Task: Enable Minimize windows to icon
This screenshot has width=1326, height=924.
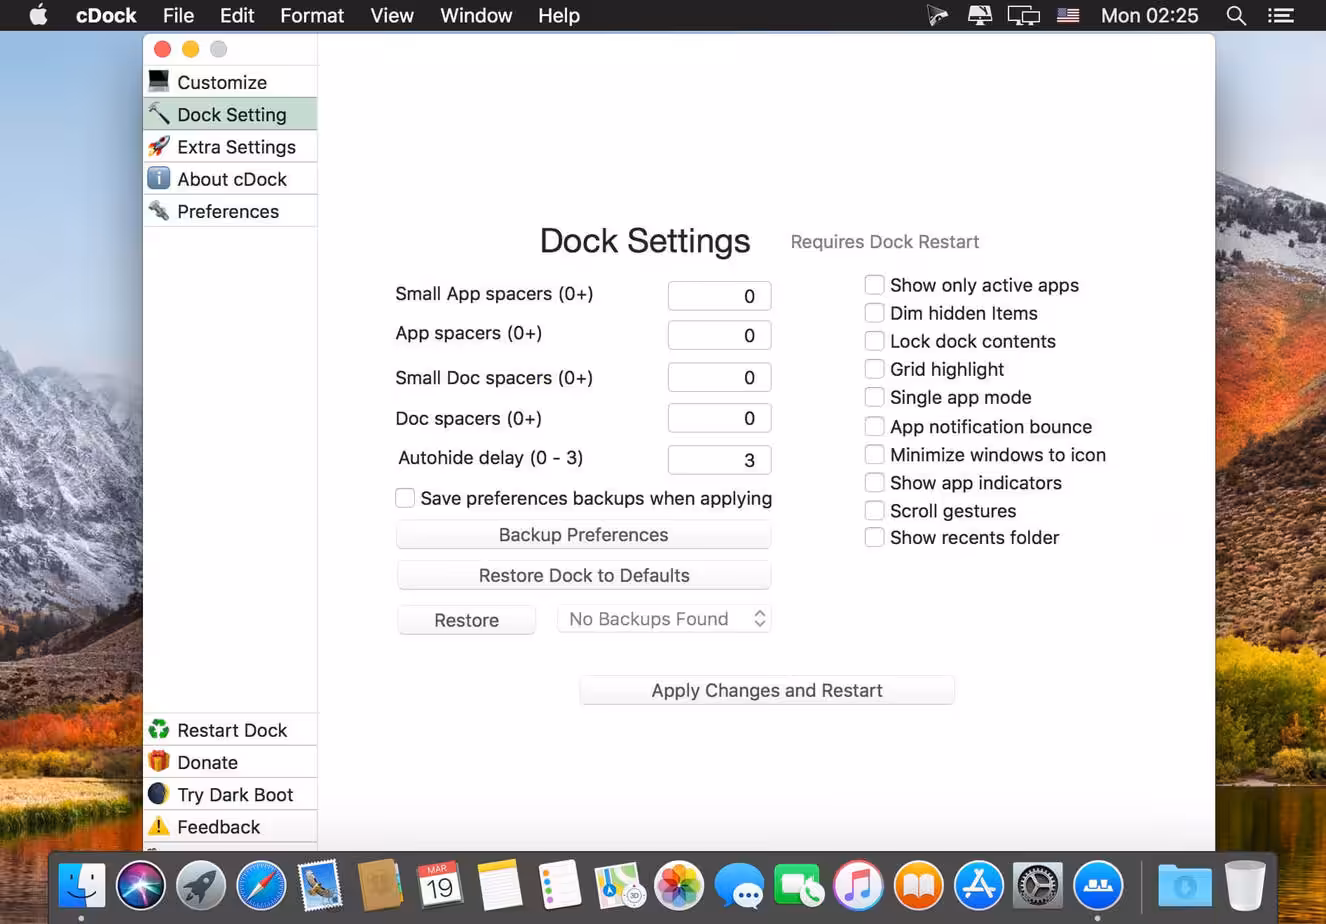Action: [x=875, y=455]
